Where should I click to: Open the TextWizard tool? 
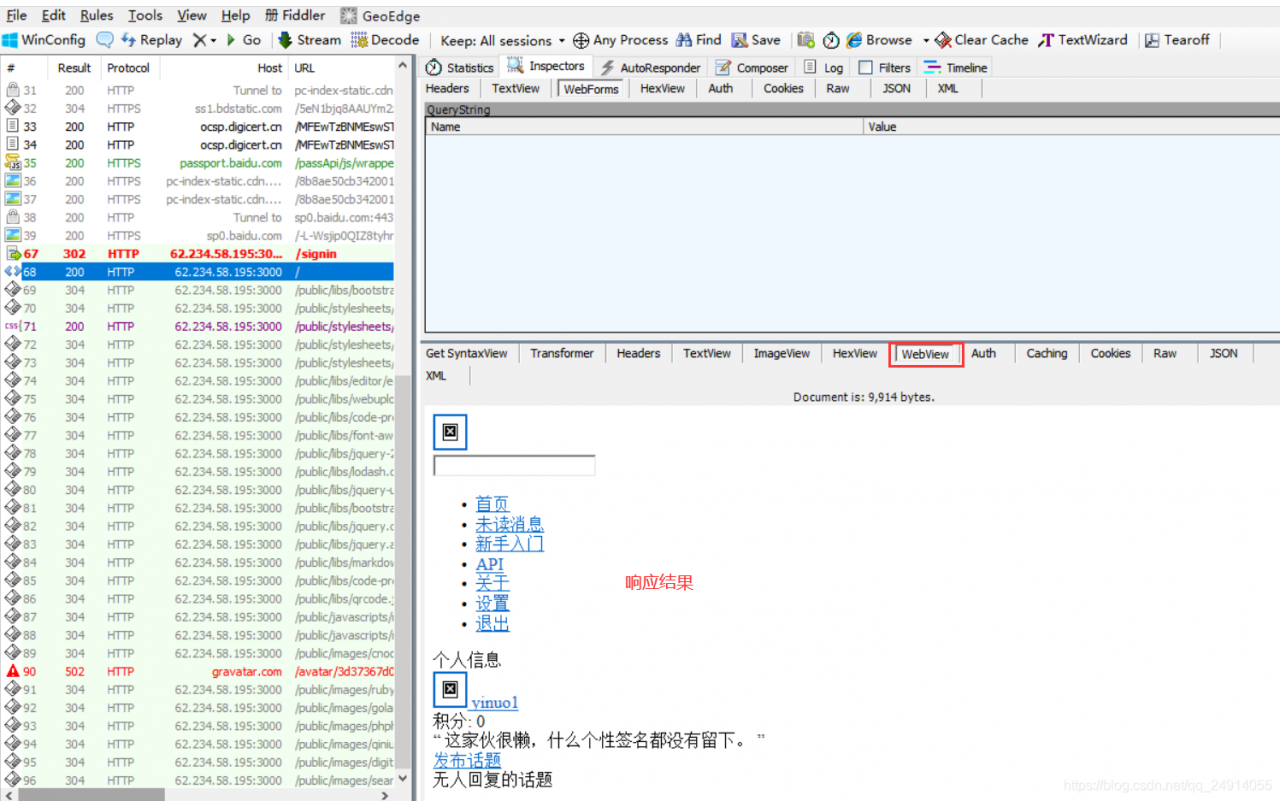coord(1083,40)
